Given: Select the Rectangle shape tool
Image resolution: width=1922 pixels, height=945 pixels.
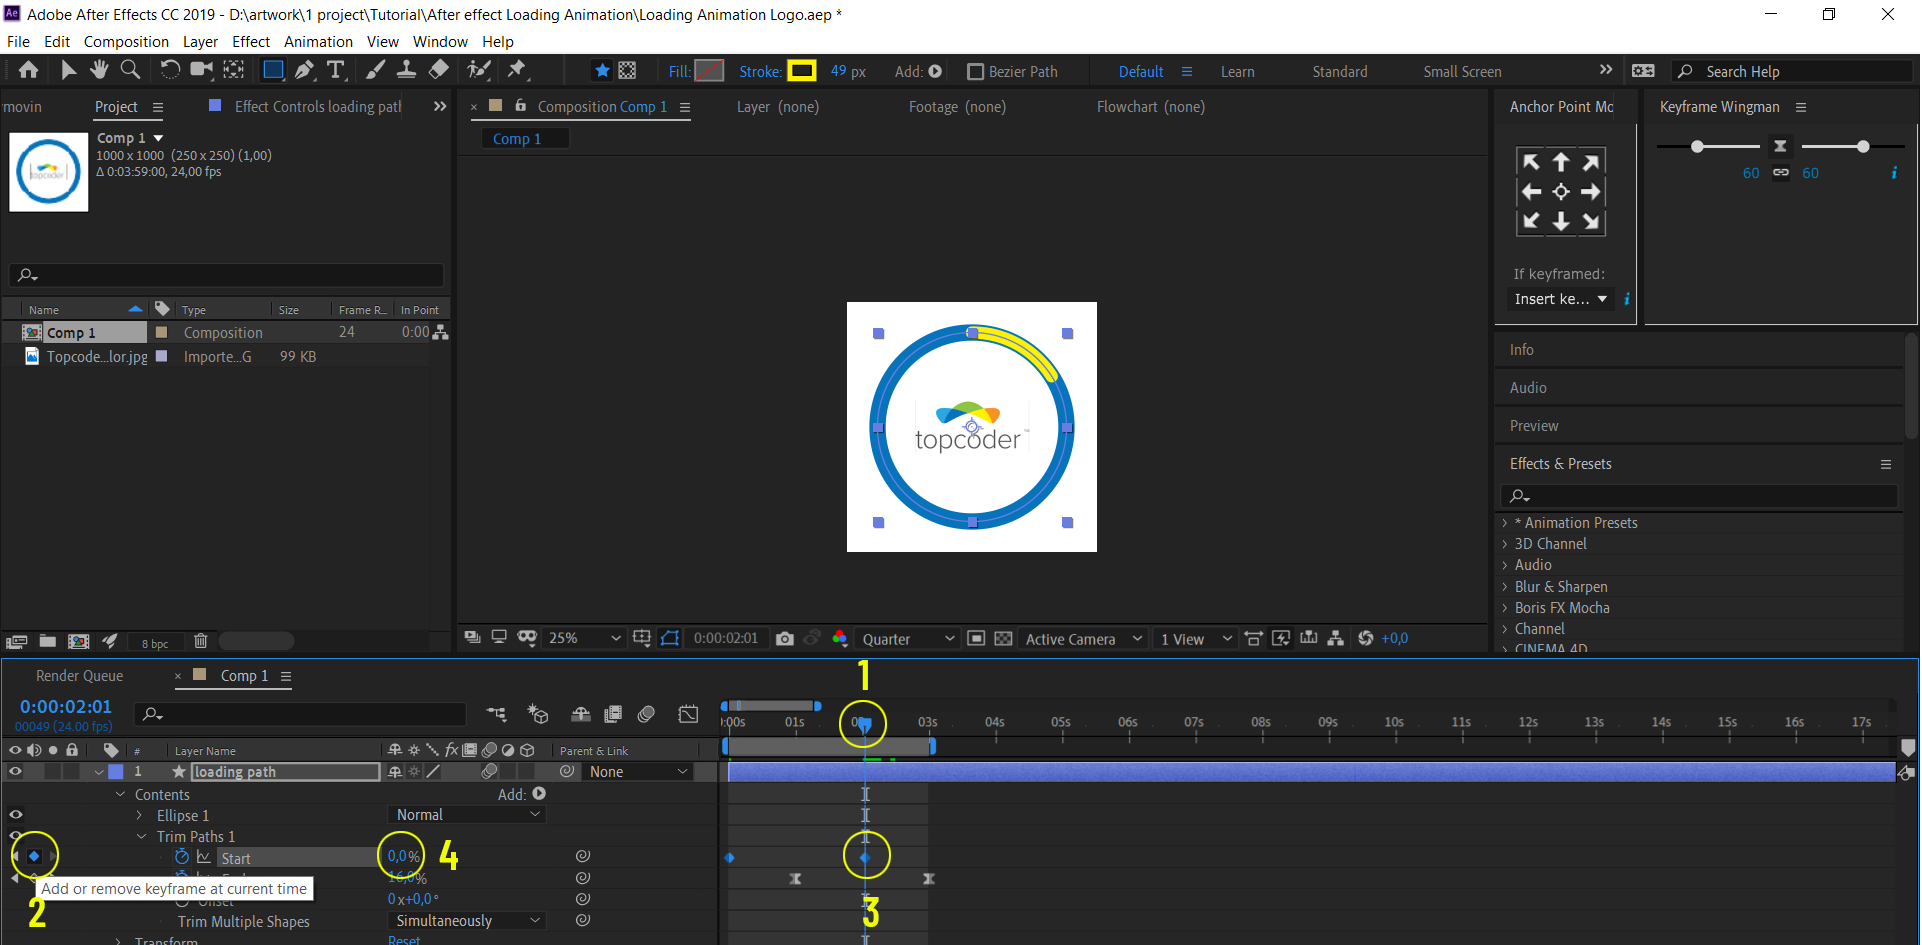Looking at the screenshot, I should (x=273, y=70).
